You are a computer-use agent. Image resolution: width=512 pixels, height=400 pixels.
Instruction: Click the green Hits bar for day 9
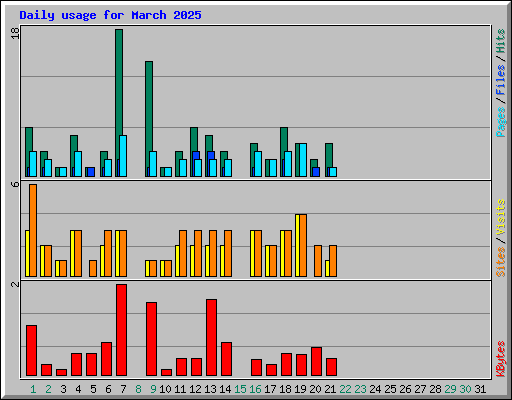149,119
